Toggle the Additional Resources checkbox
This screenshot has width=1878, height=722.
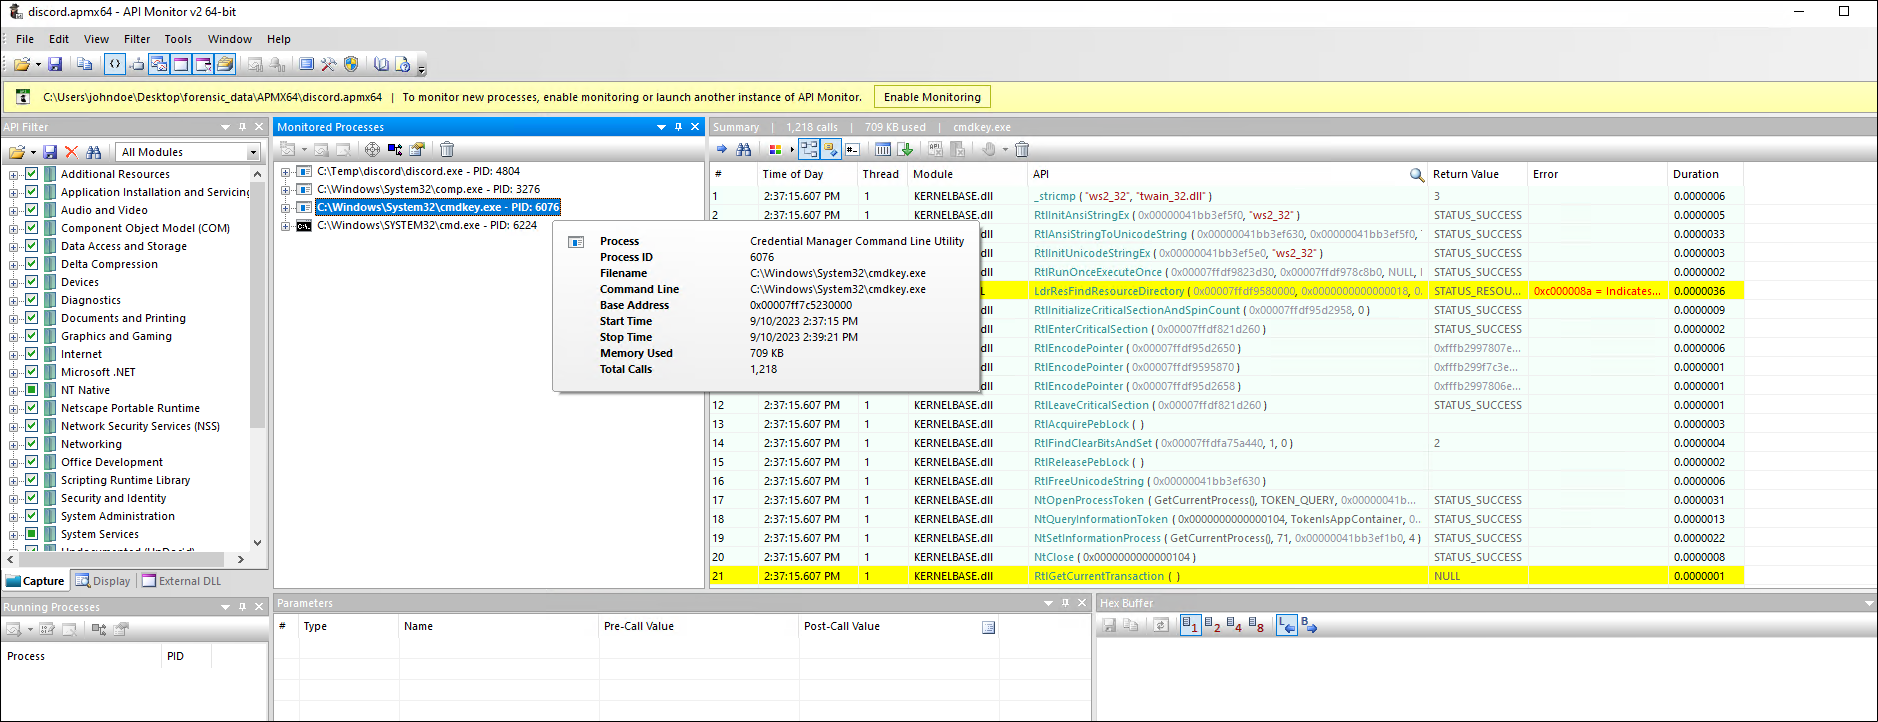(x=32, y=174)
